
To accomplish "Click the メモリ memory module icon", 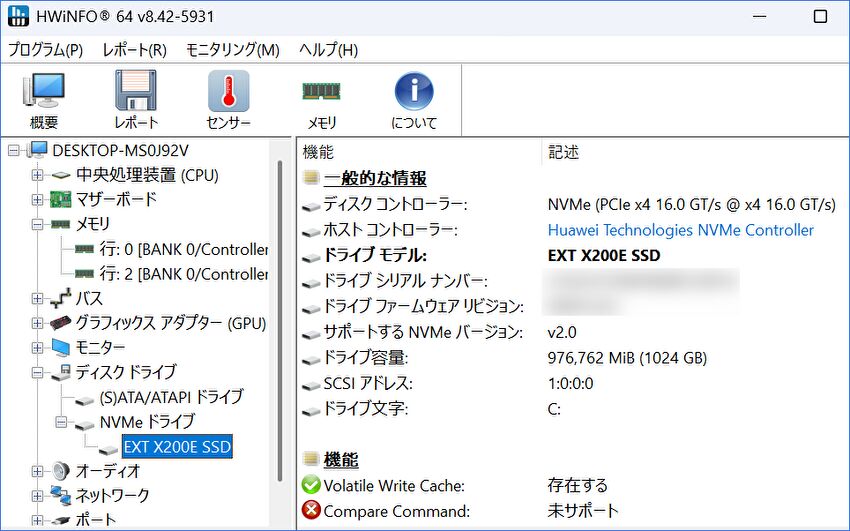I will tap(321, 101).
